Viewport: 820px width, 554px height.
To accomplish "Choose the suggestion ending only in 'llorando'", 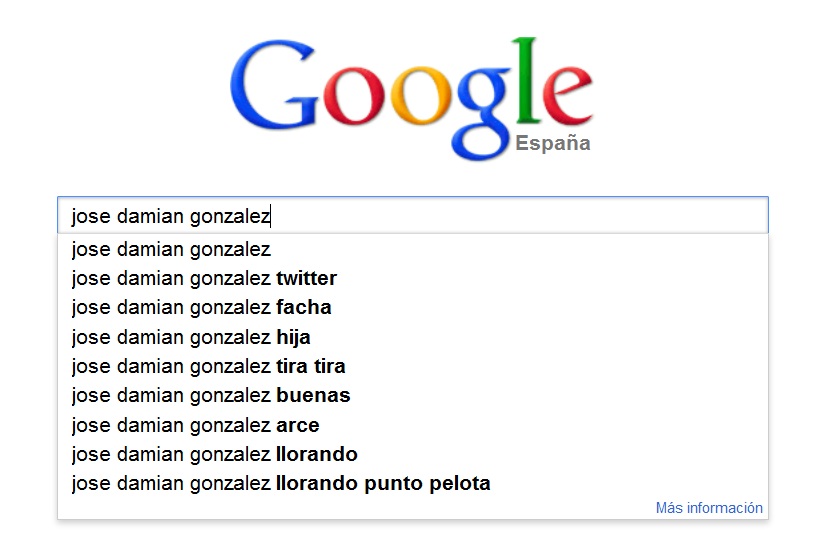I will pyautogui.click(x=413, y=454).
